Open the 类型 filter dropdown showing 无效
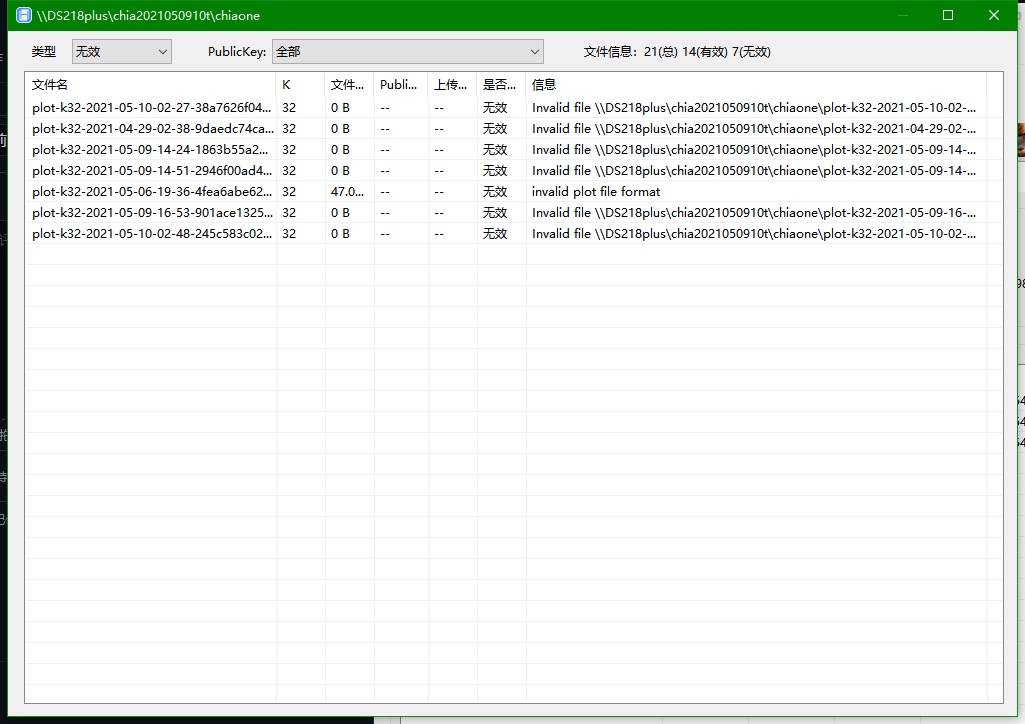The height and width of the screenshot is (724, 1025). 120,51
